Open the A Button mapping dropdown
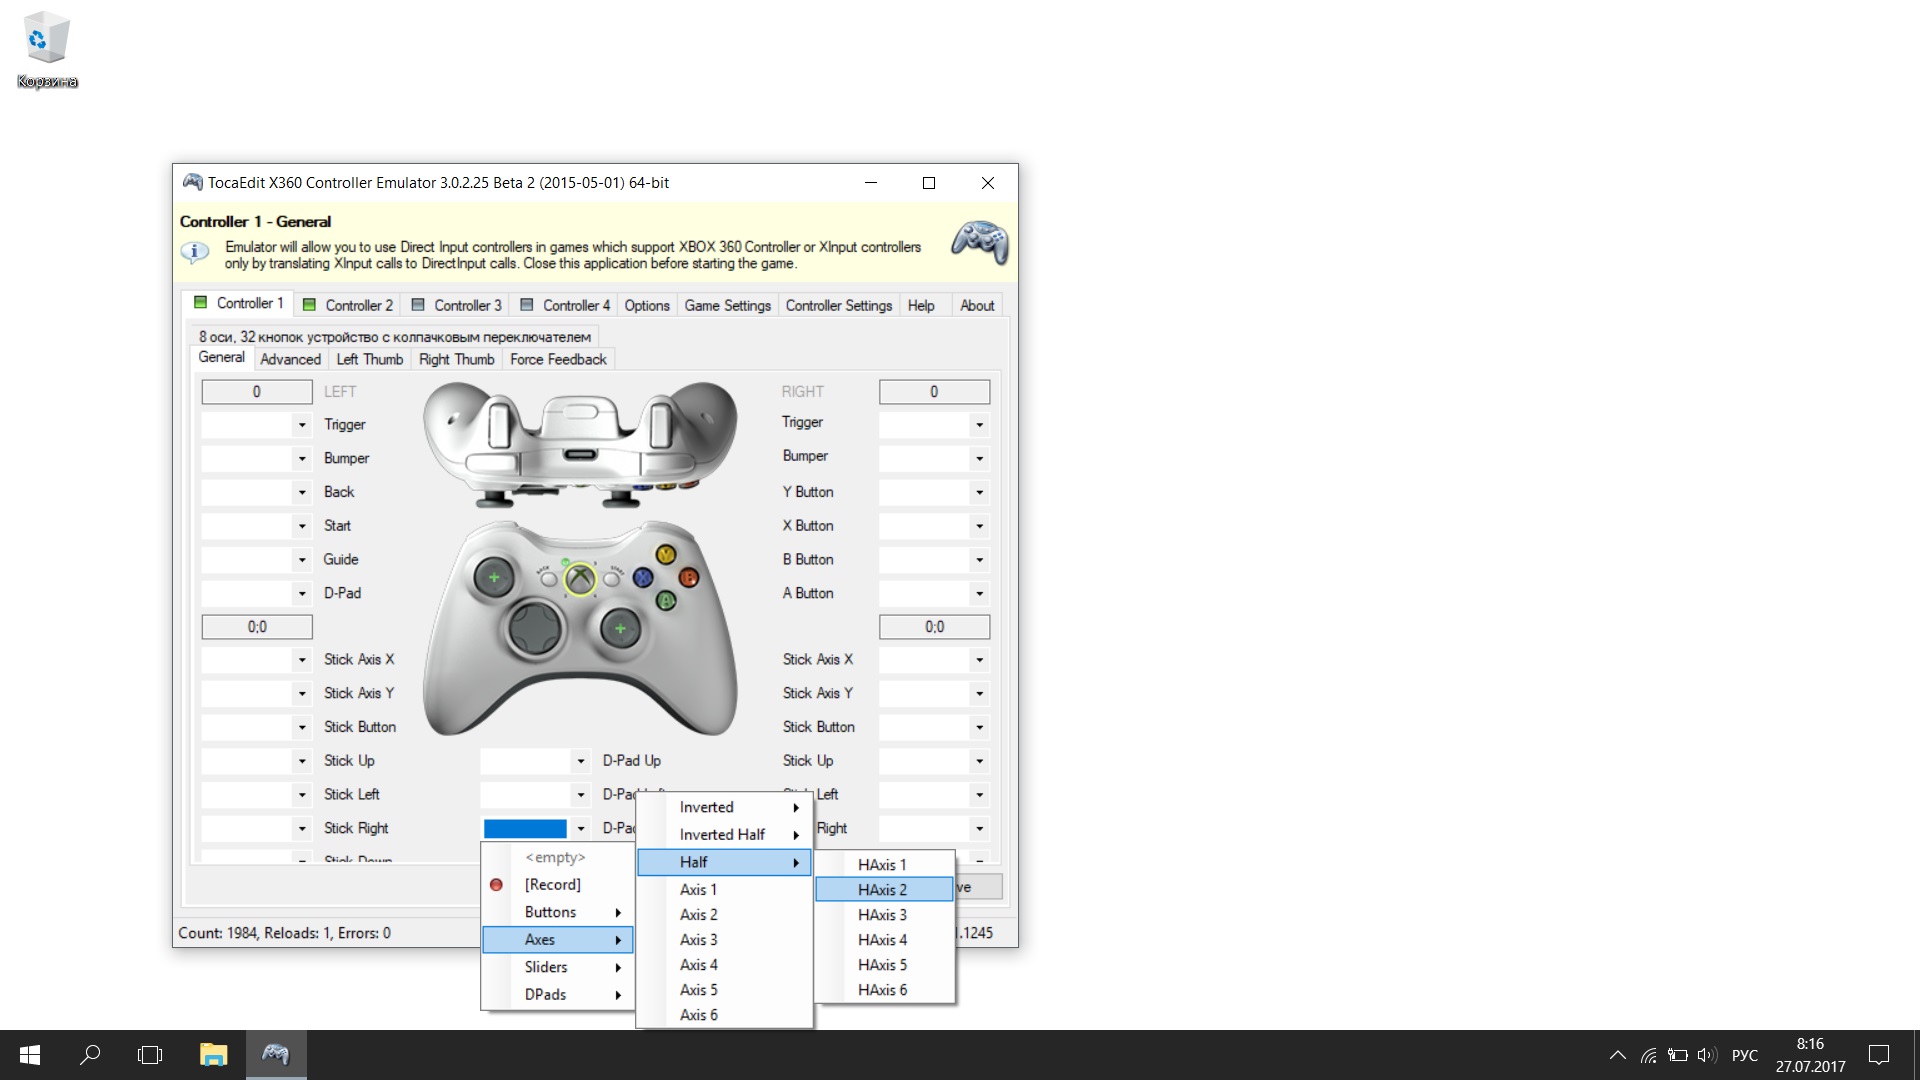 [979, 594]
